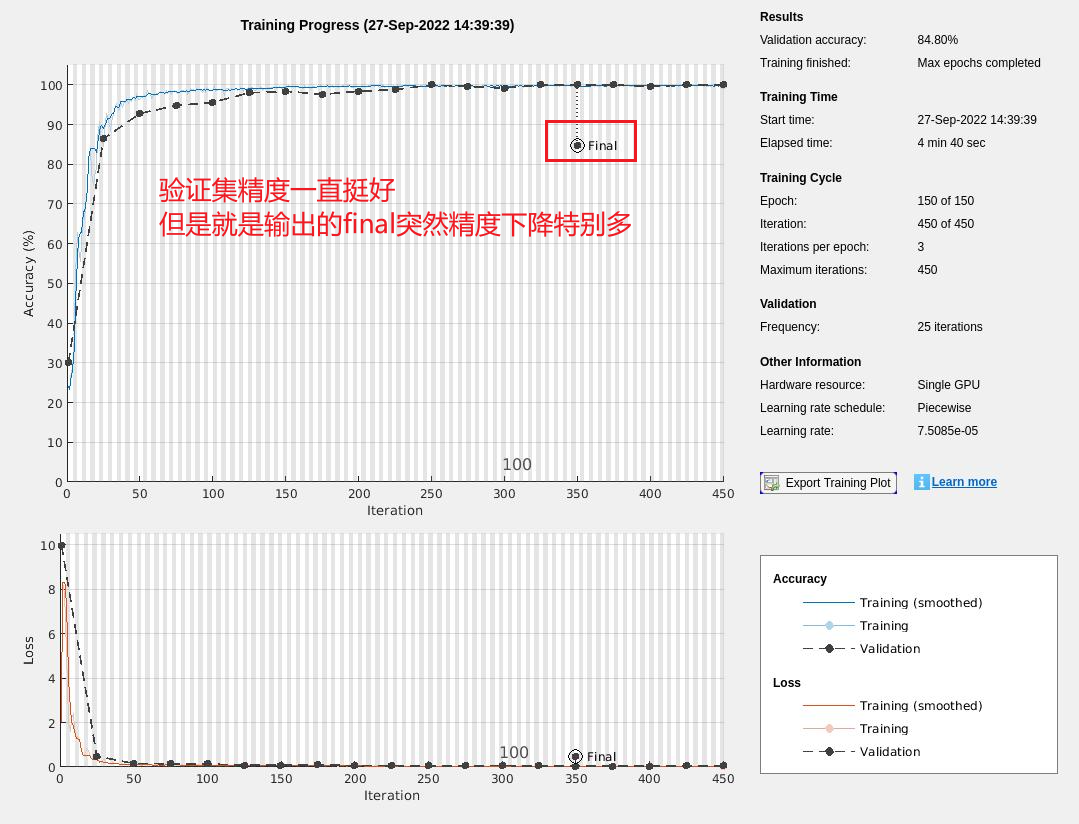Screen dimensions: 1079x824
Task: Click the Max epochs completed status text
Action: (979, 63)
